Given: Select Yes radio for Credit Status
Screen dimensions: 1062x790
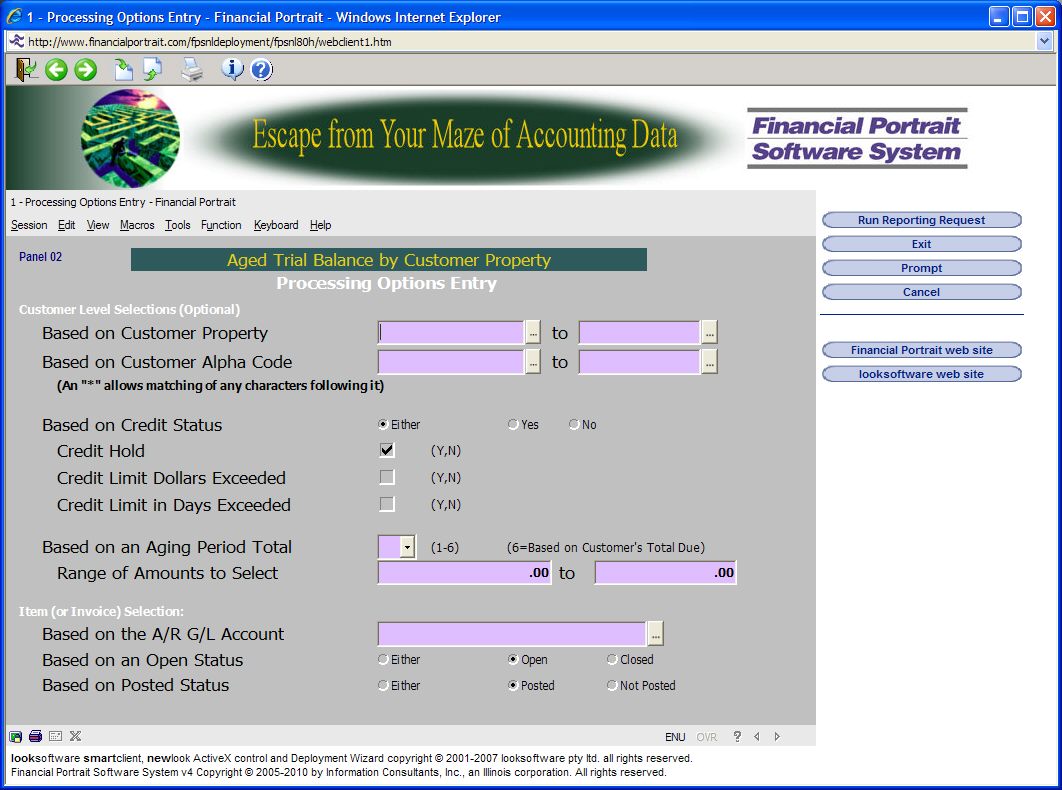Looking at the screenshot, I should click(x=513, y=425).
